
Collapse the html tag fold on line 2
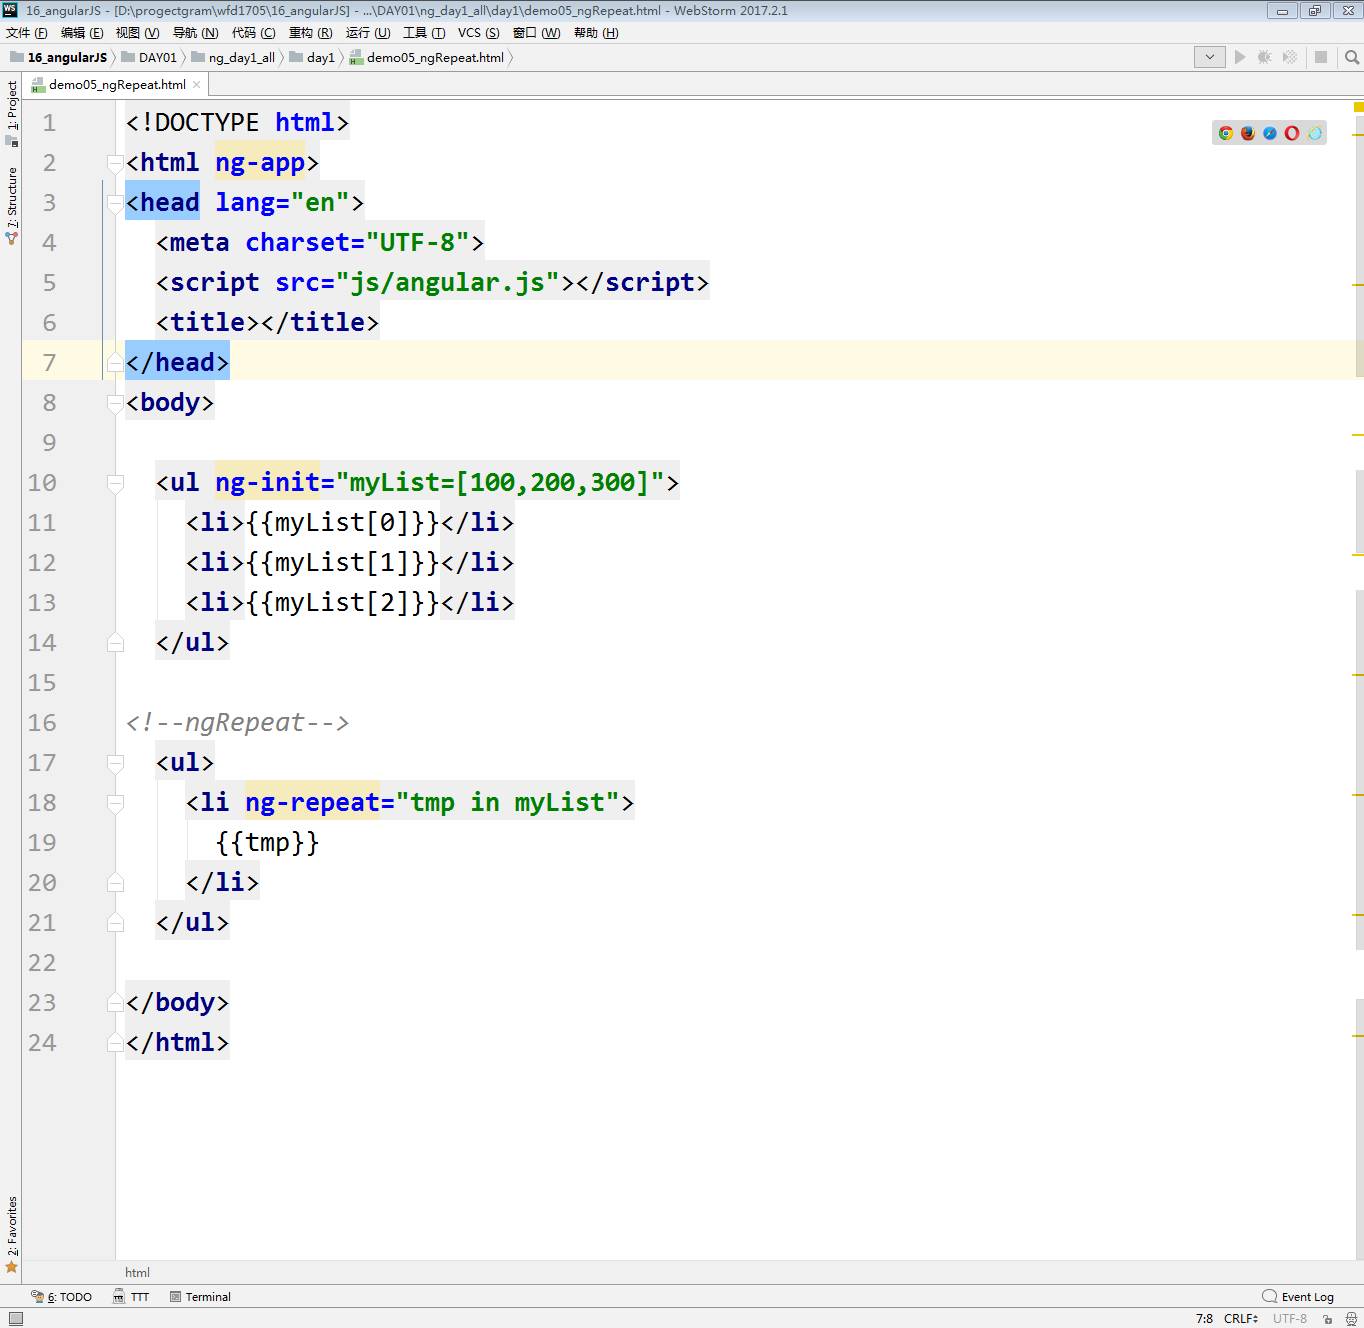tap(116, 163)
